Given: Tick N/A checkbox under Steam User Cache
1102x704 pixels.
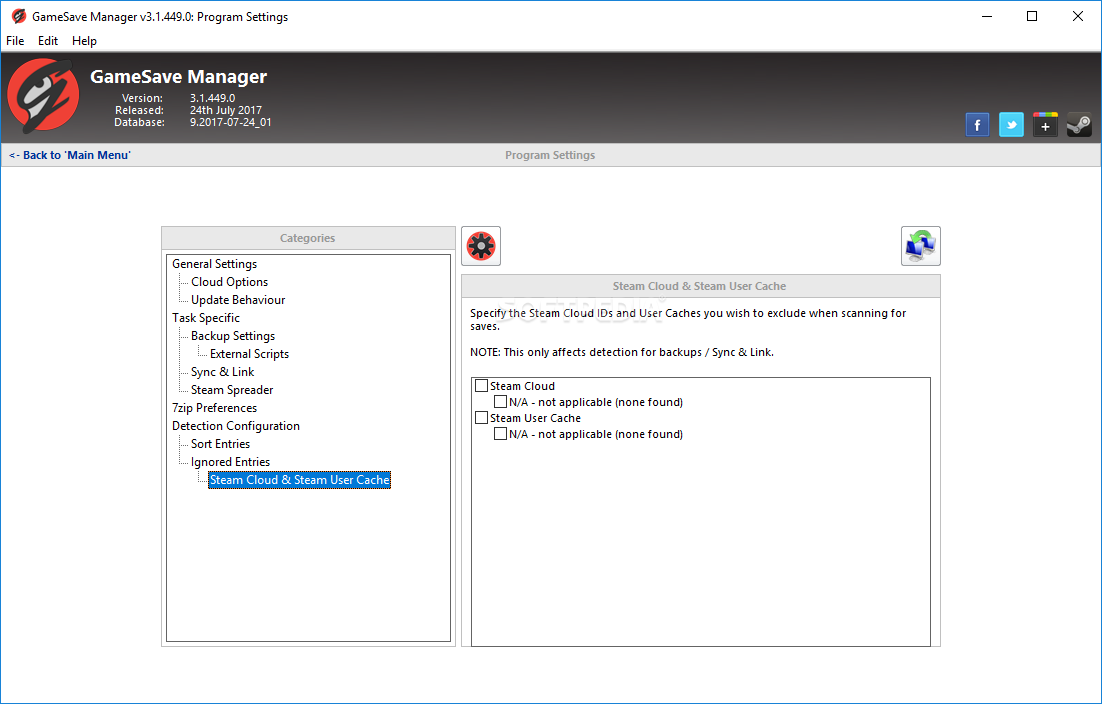Looking at the screenshot, I should (x=500, y=434).
